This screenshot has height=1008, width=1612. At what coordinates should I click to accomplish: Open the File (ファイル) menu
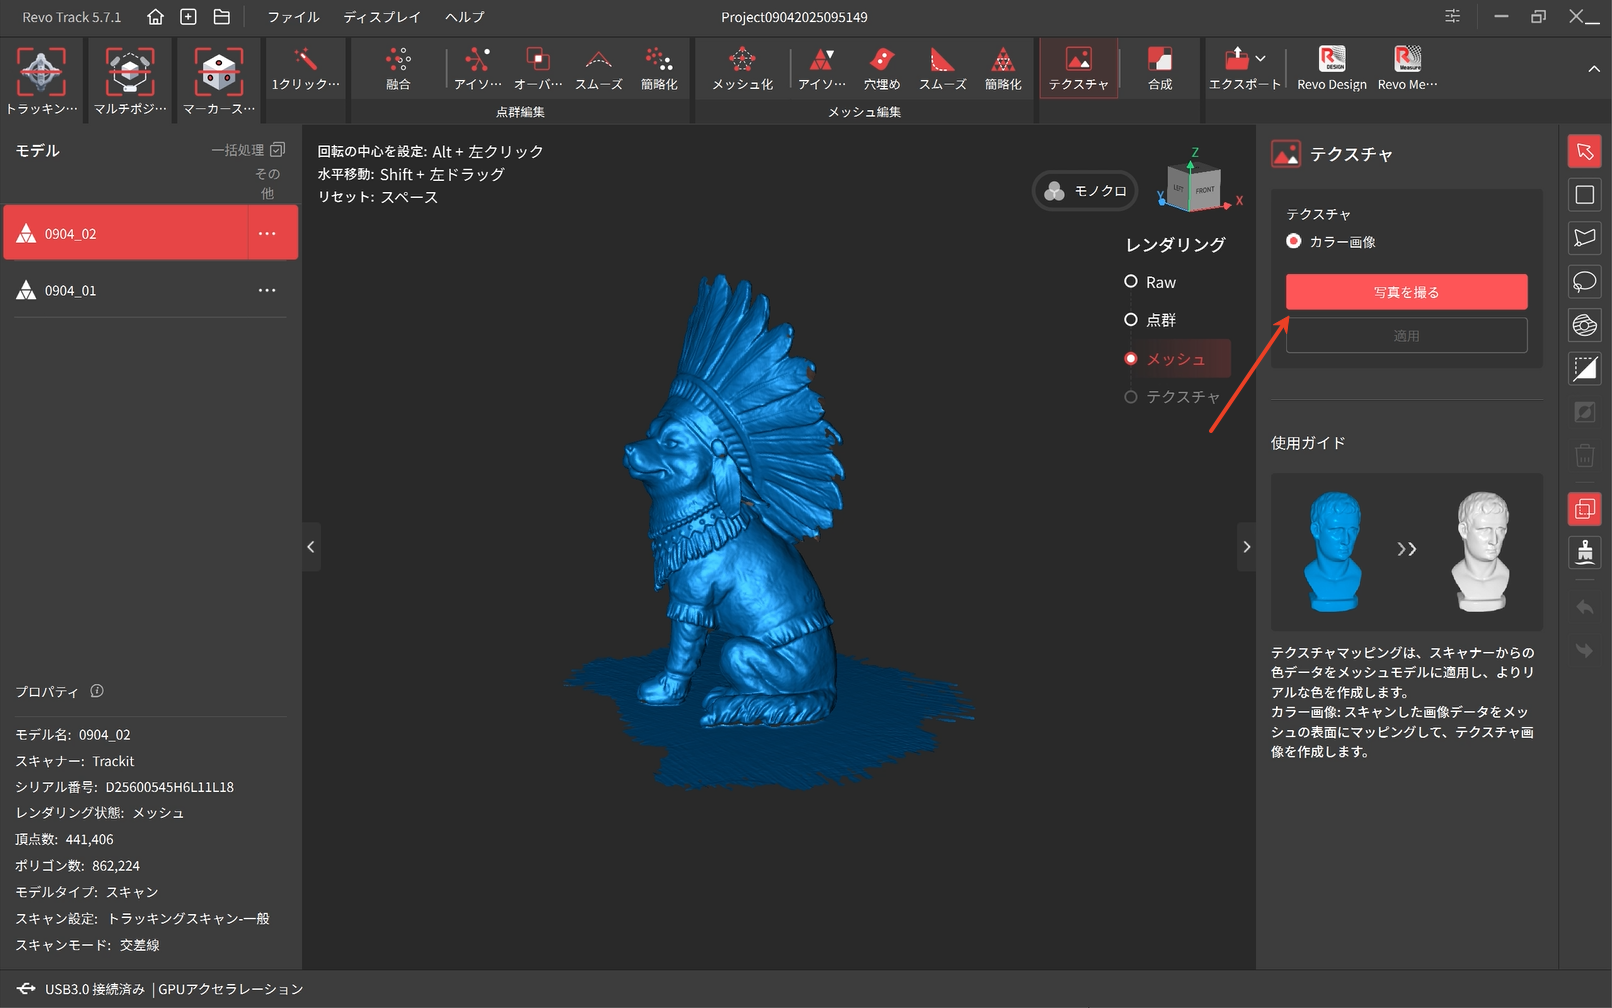point(293,17)
